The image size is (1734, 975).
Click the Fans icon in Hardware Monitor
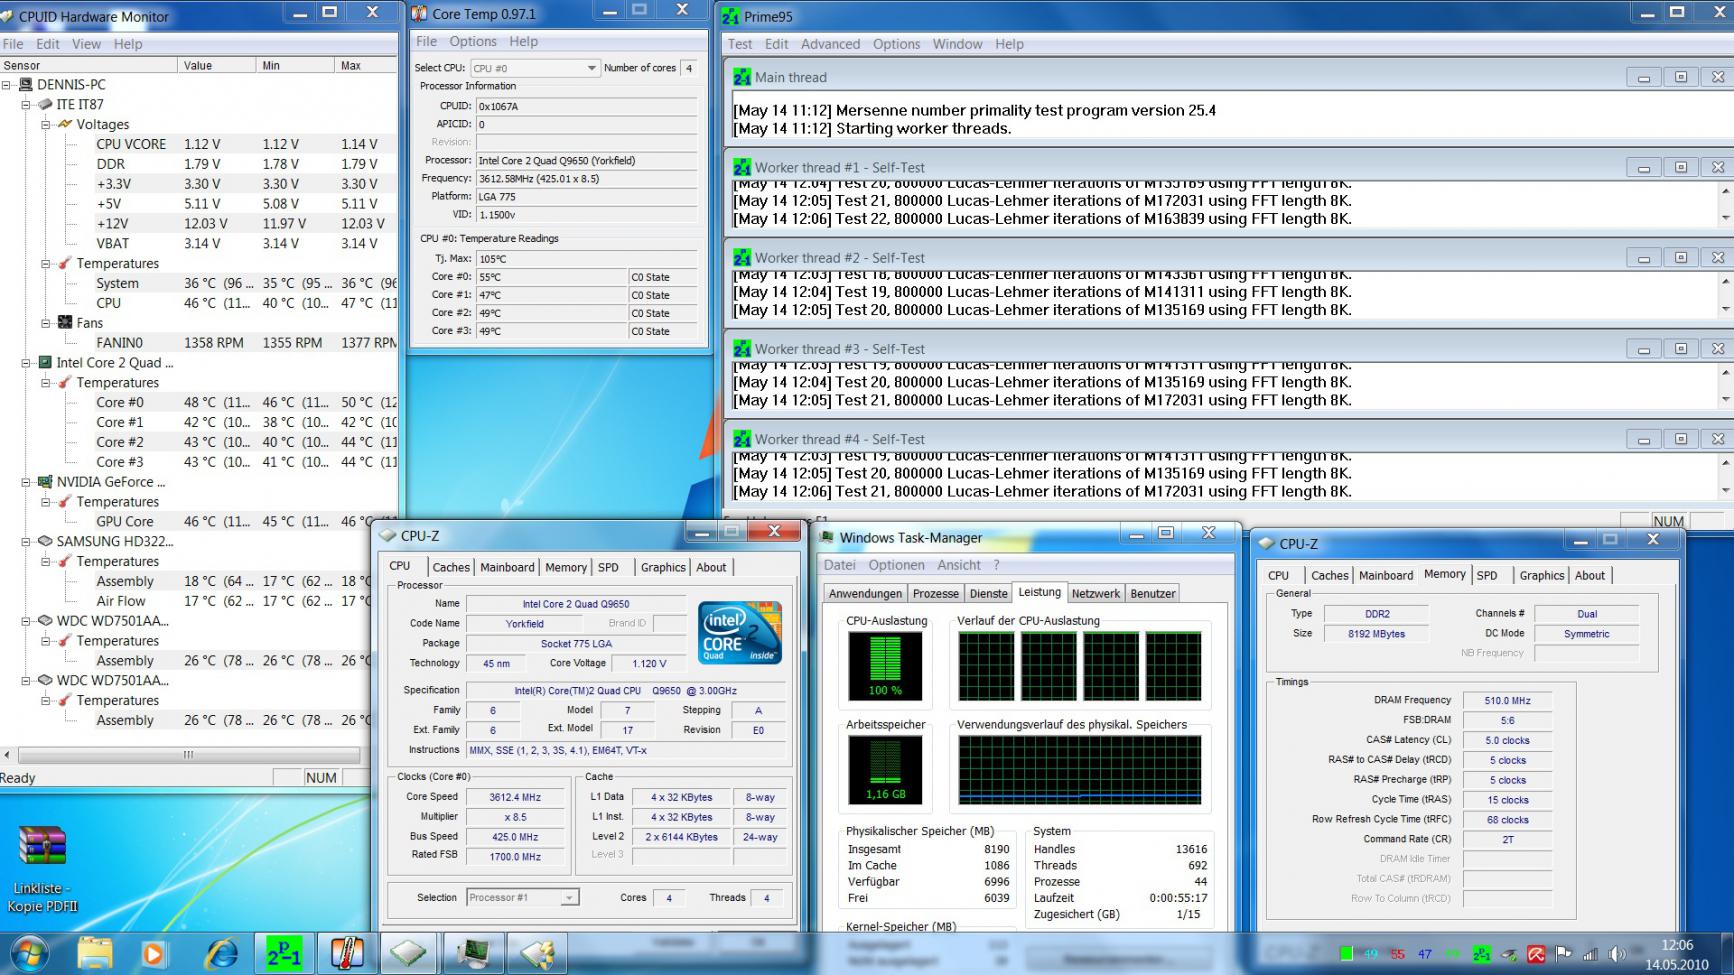[x=65, y=323]
